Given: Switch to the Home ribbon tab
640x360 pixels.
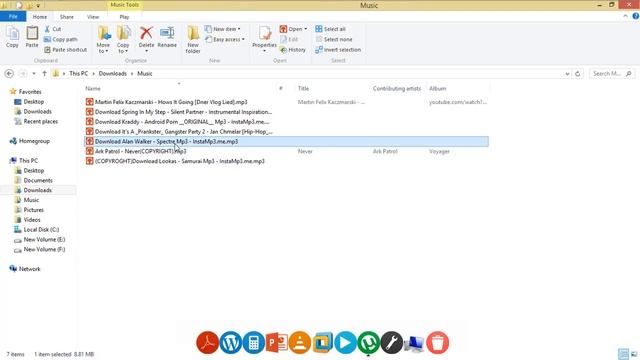Looking at the screenshot, I should (x=40, y=17).
